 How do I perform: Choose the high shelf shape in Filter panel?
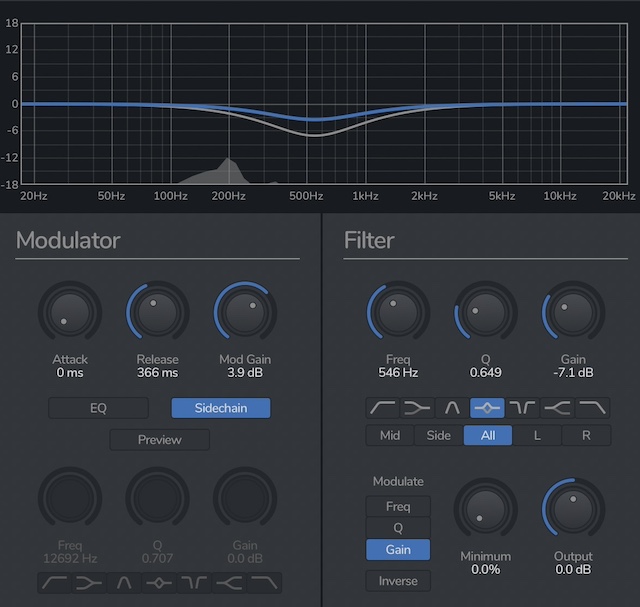point(556,408)
